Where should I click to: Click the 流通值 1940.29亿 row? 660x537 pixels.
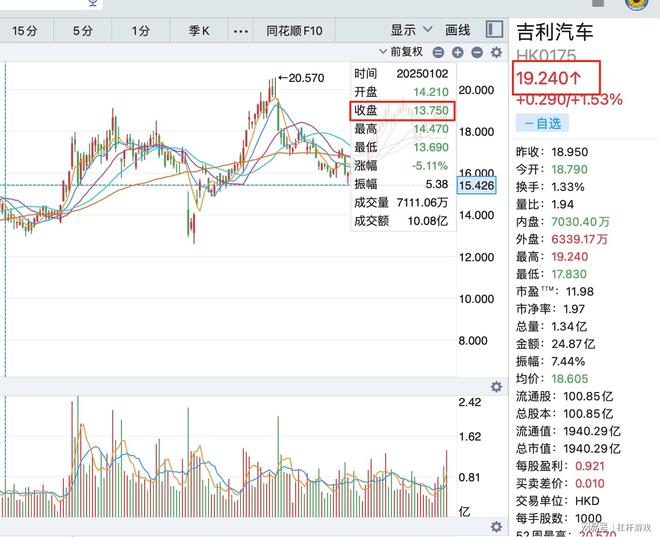(x=568, y=431)
